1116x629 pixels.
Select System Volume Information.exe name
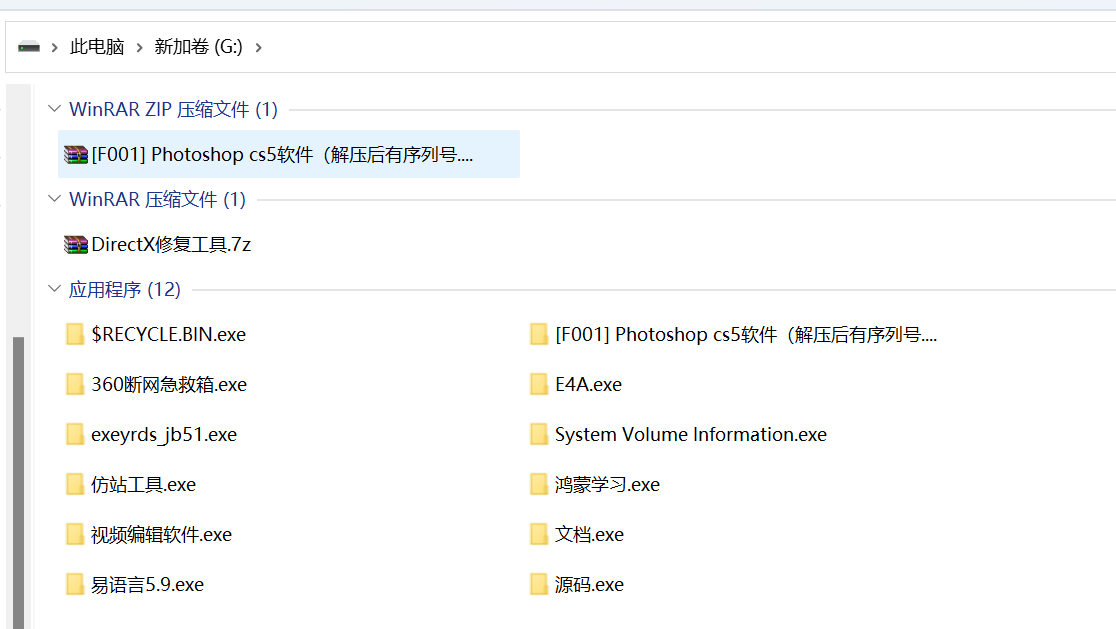(x=691, y=434)
